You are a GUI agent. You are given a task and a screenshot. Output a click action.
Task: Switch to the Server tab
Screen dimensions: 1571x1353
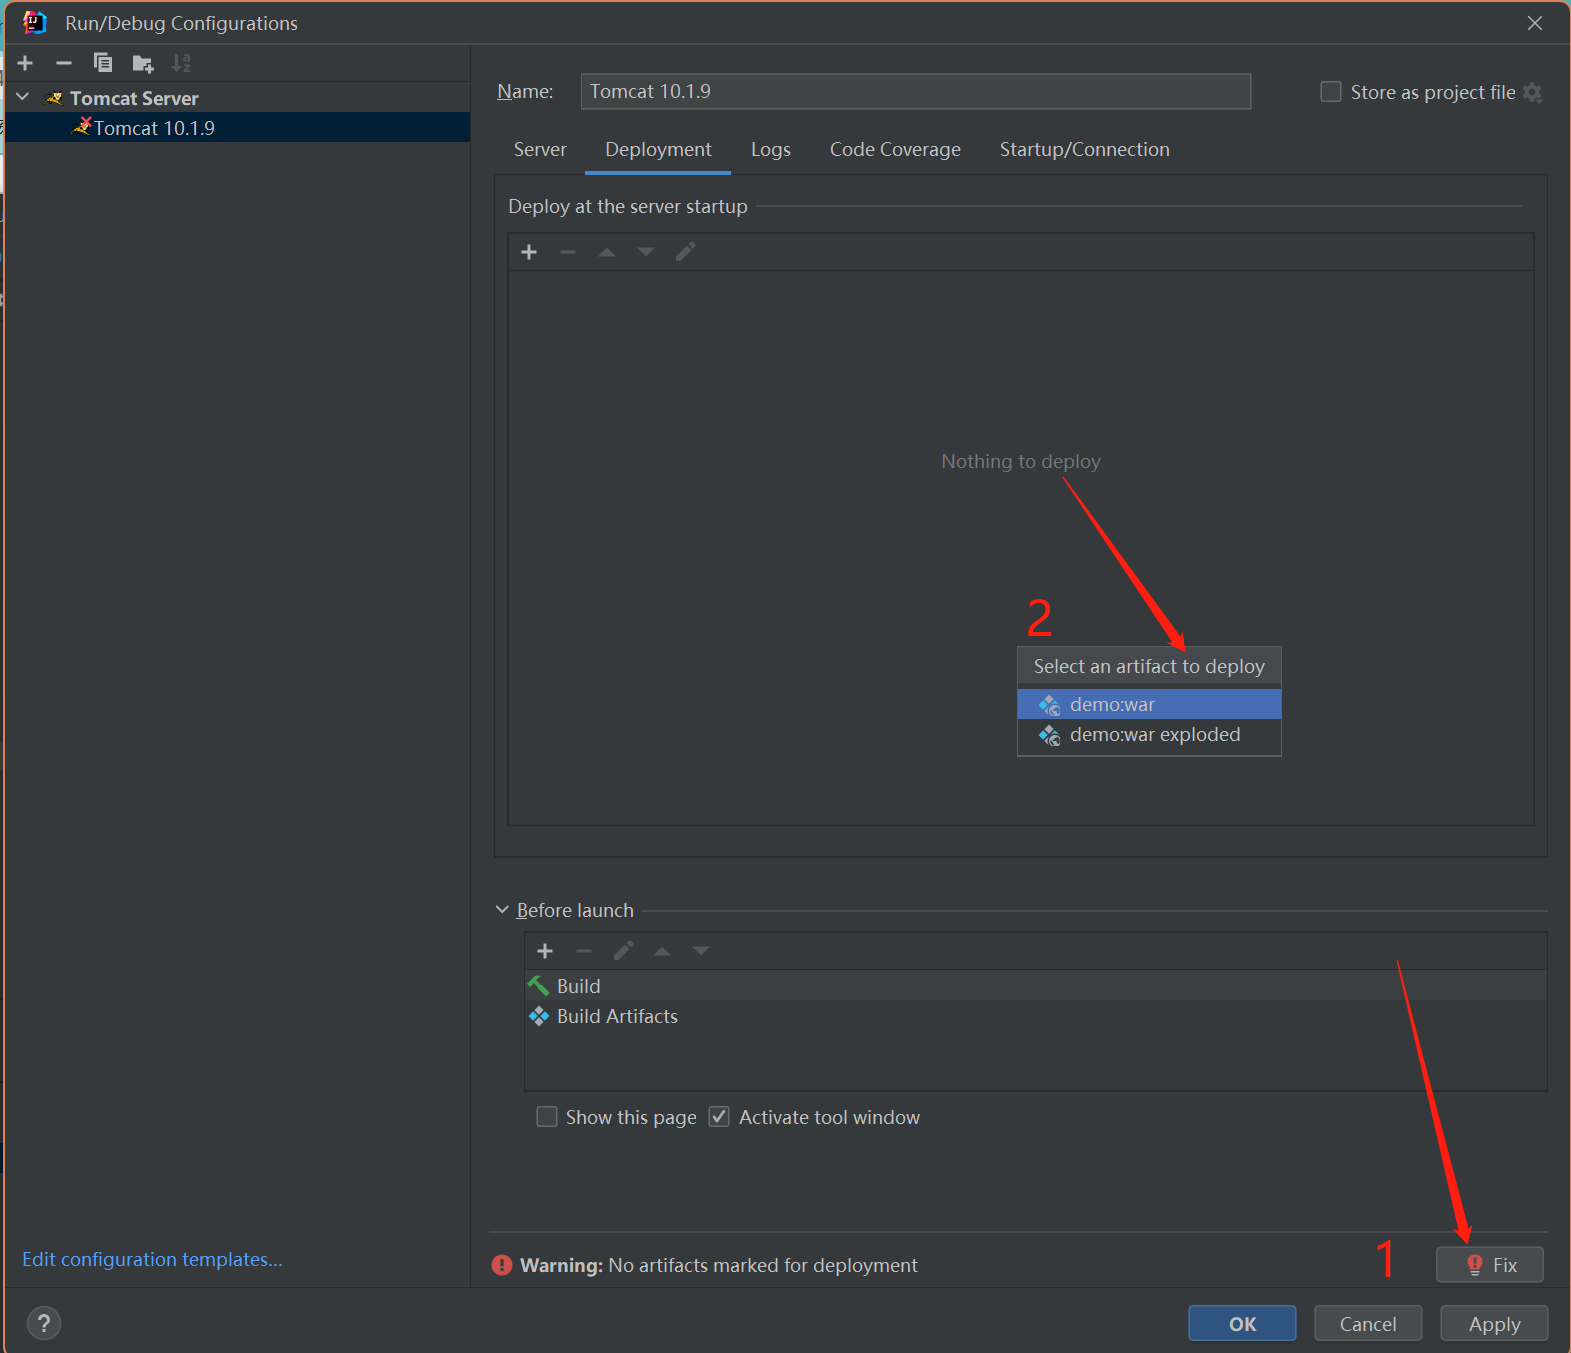[x=540, y=149]
